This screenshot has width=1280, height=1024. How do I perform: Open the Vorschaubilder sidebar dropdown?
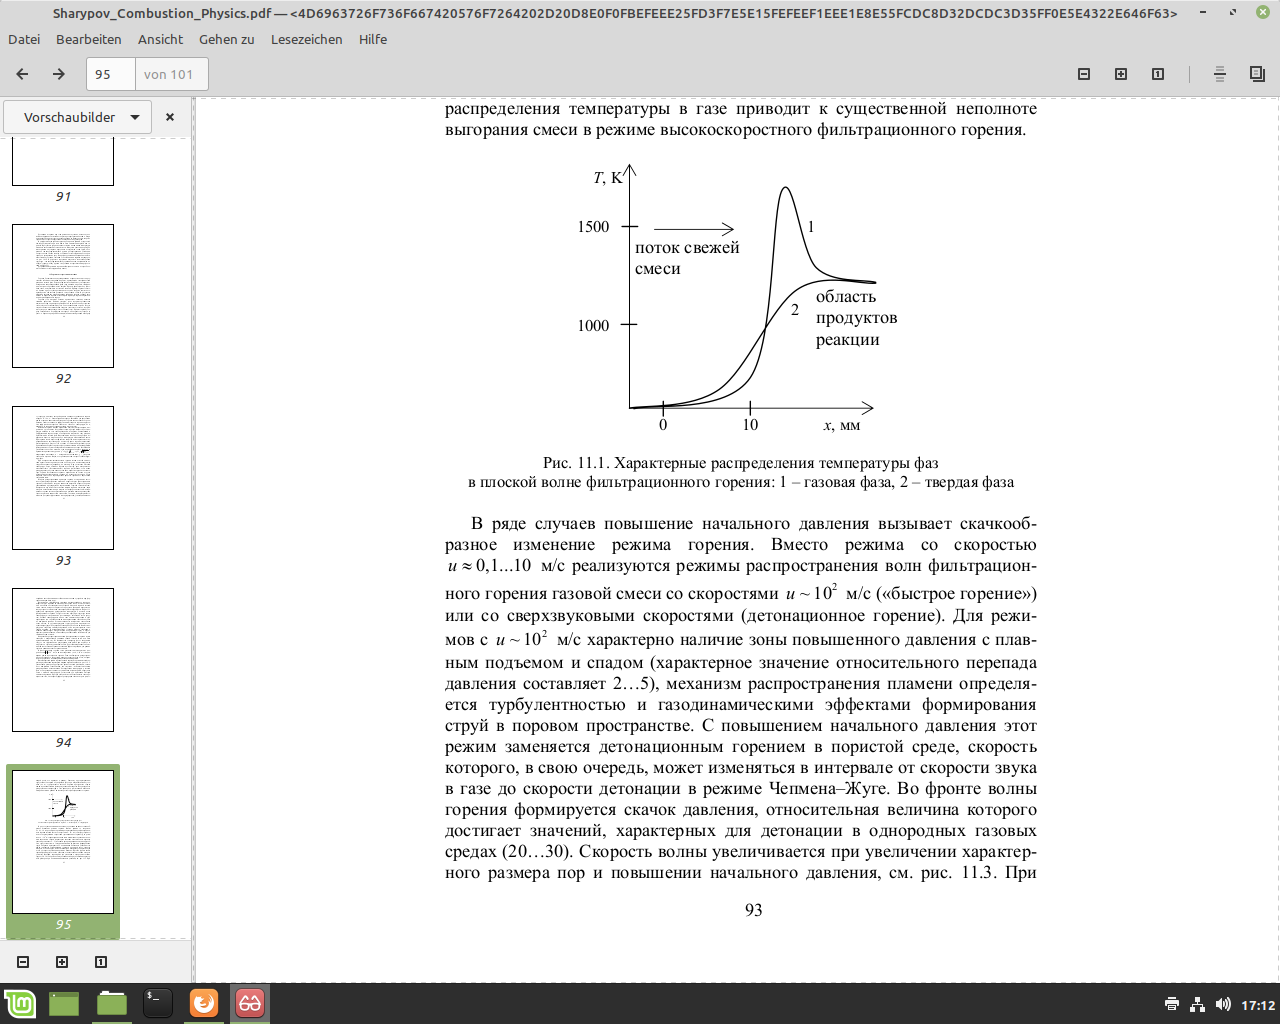click(x=78, y=117)
